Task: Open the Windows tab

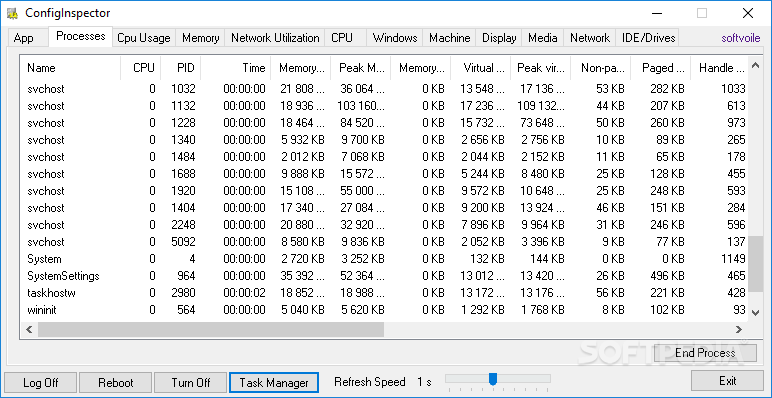Action: (x=395, y=38)
